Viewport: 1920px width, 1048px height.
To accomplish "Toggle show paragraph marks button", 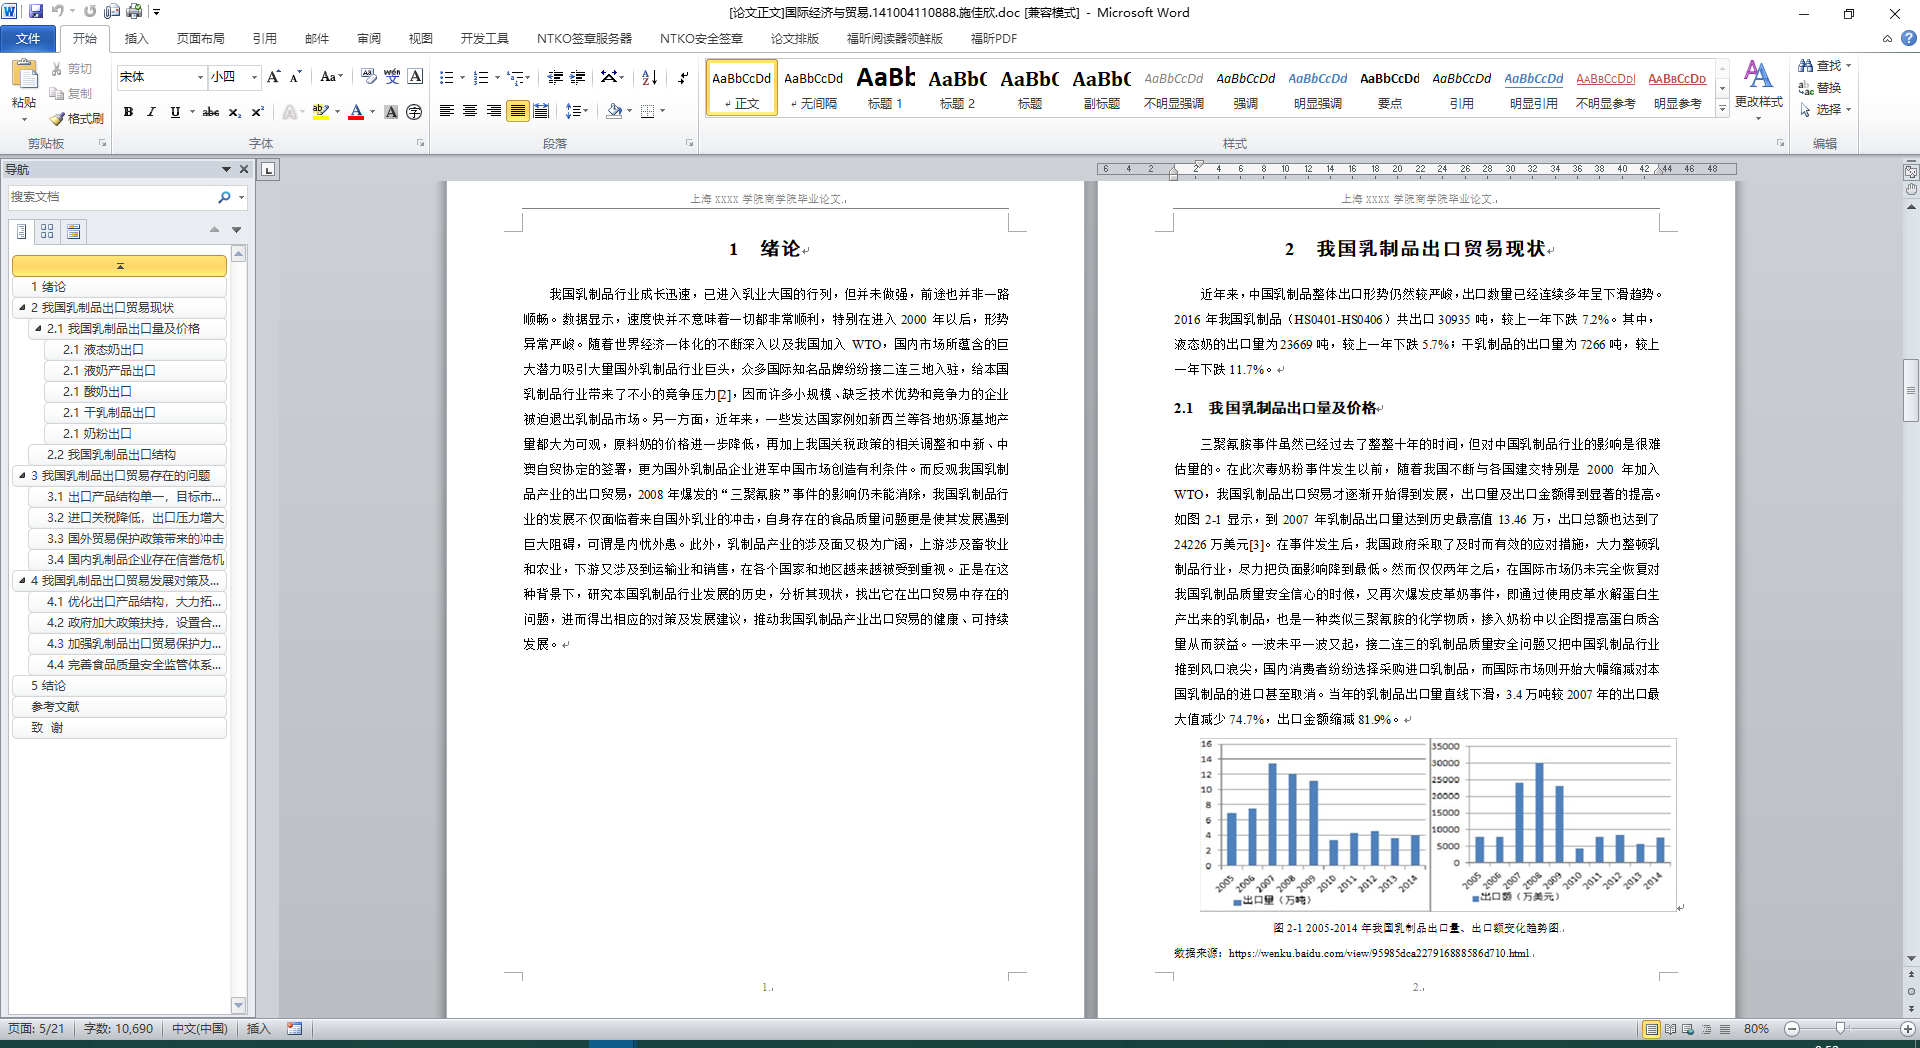I will 683,77.
